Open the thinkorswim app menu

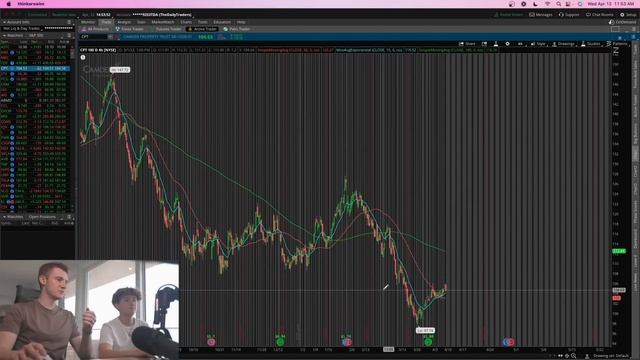coord(31,4)
